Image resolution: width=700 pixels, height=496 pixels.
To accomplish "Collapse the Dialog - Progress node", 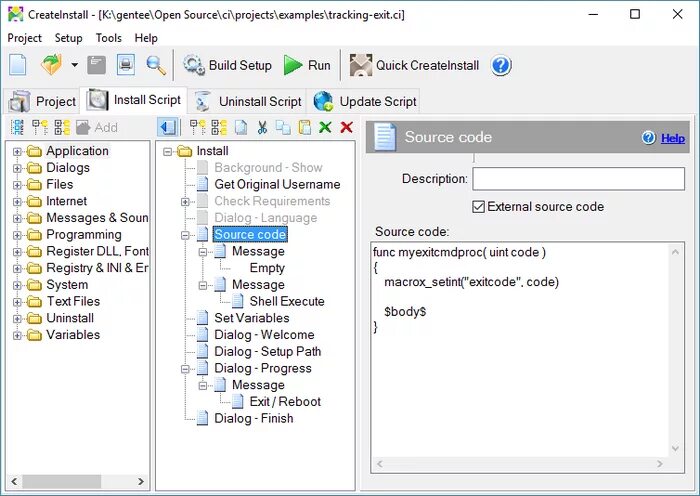I will click(185, 369).
